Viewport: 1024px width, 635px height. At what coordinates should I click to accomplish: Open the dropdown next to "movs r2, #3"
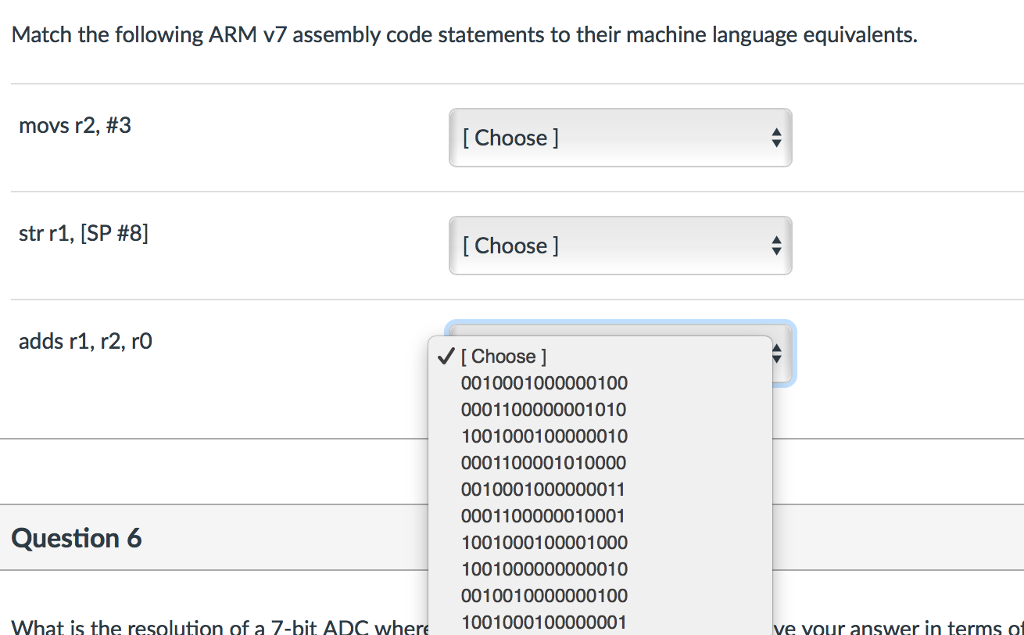(x=620, y=138)
